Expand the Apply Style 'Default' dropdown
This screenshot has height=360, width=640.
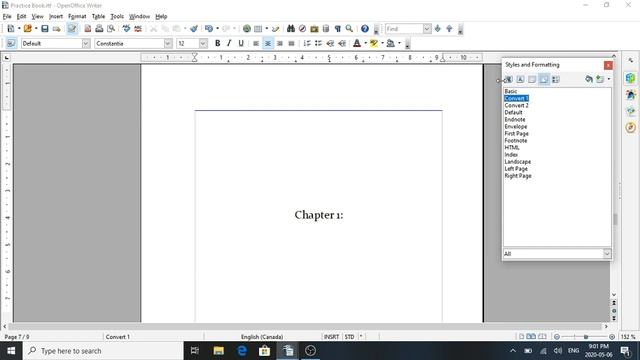(86, 43)
